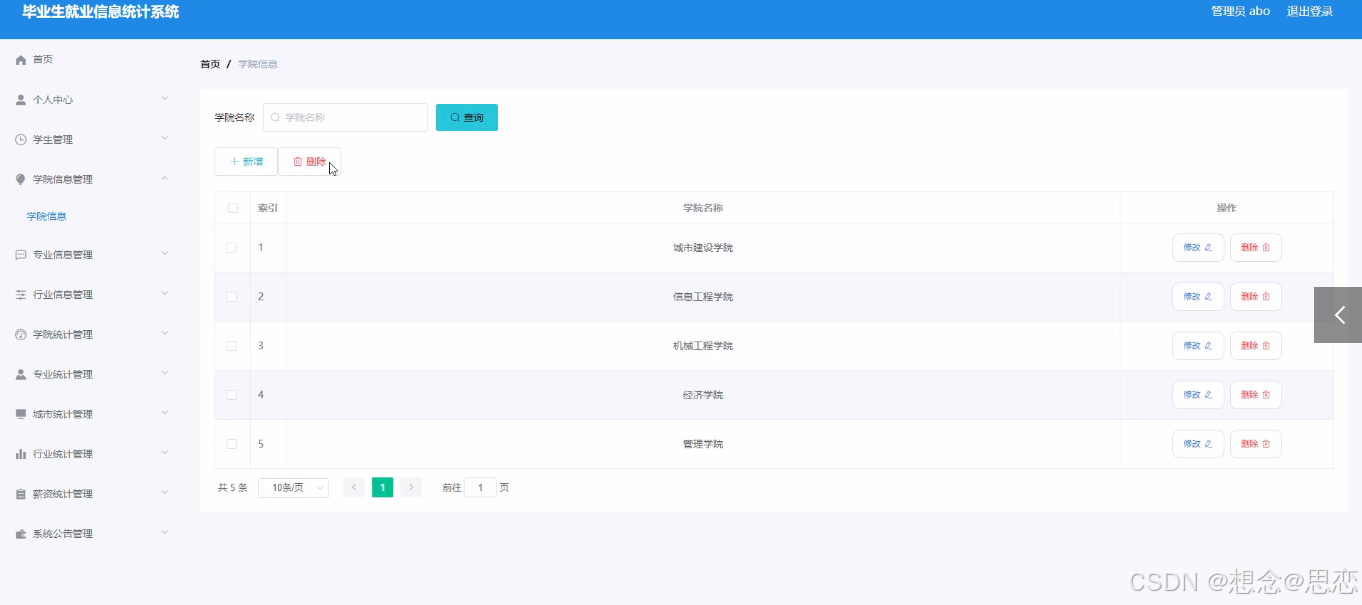Click the icon beside 学院信息管理

click(x=20, y=180)
